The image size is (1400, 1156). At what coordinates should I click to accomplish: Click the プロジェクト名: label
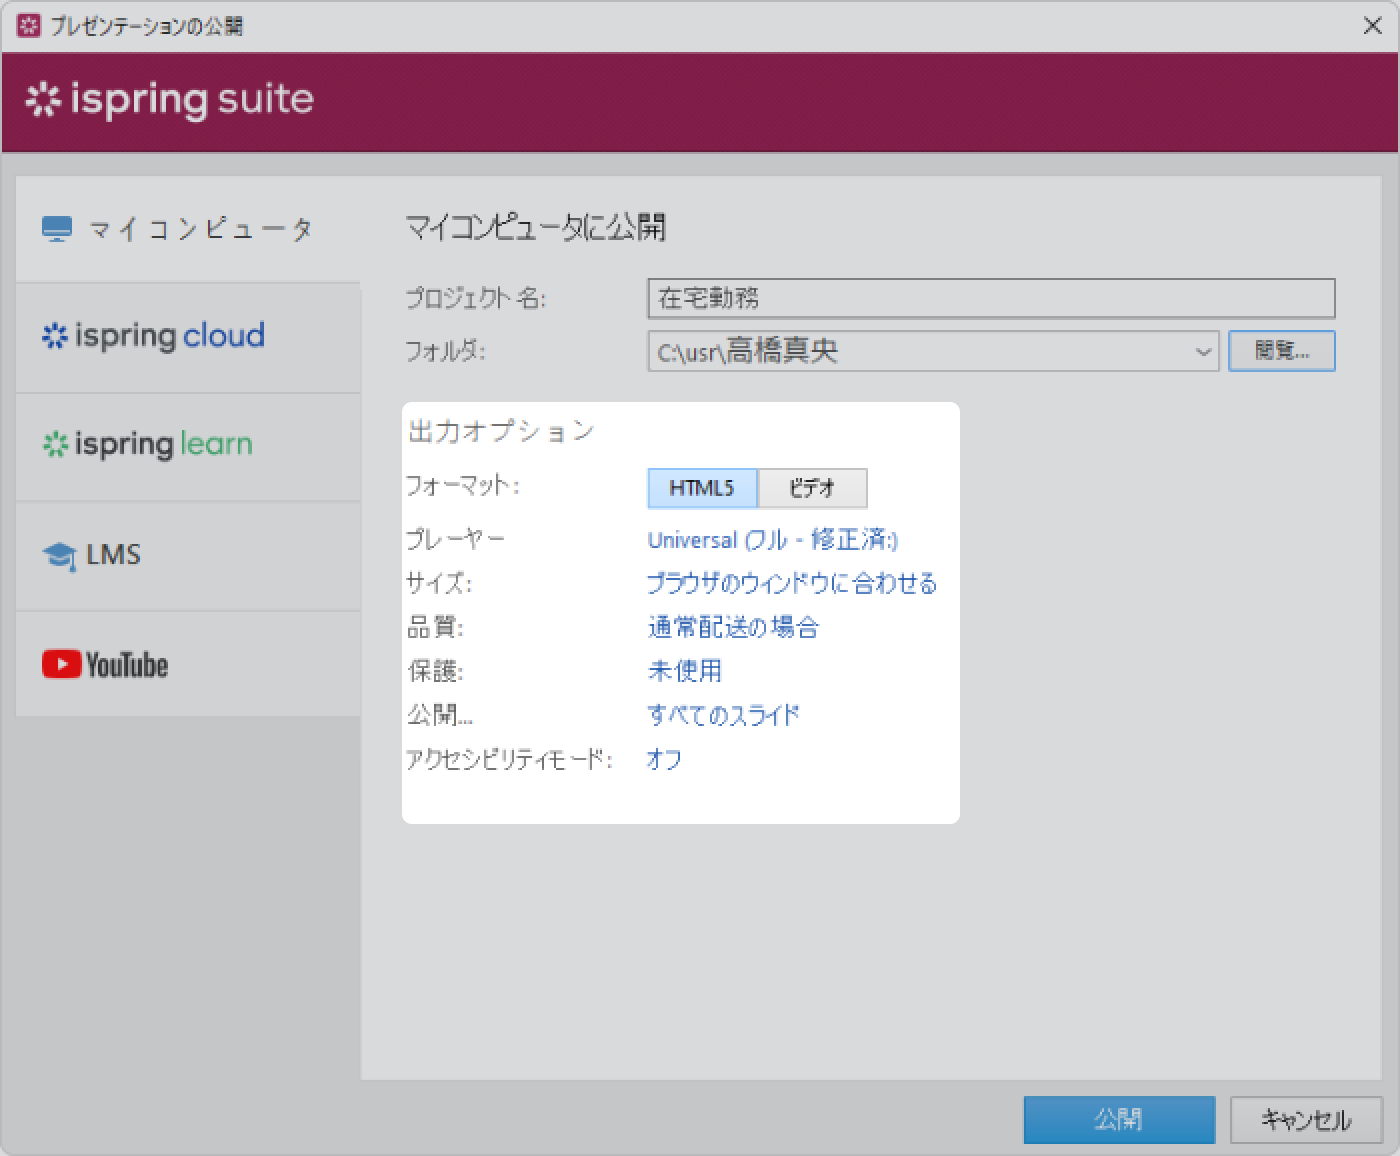tap(476, 298)
